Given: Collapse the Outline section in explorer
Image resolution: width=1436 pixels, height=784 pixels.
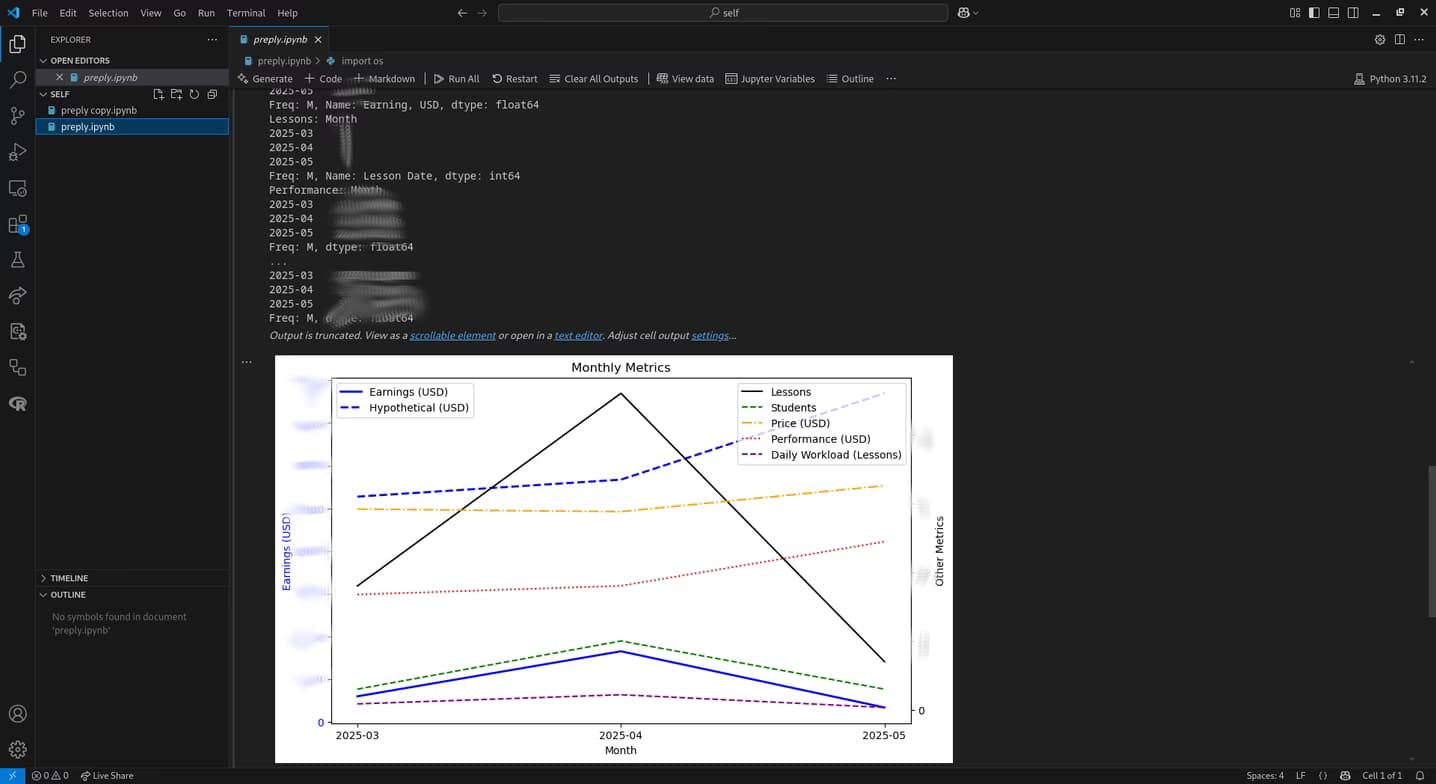Looking at the screenshot, I should coord(69,595).
